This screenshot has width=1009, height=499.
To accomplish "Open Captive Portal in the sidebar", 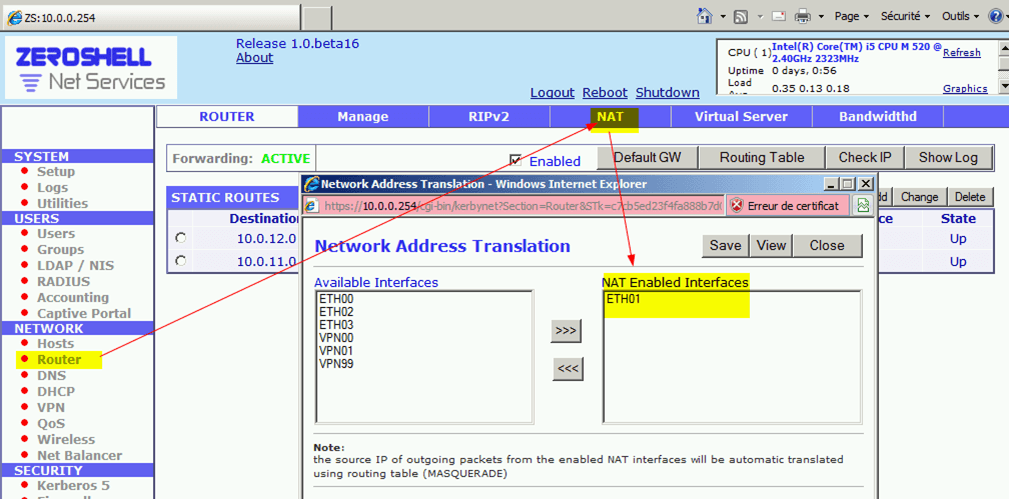I will 84,314.
